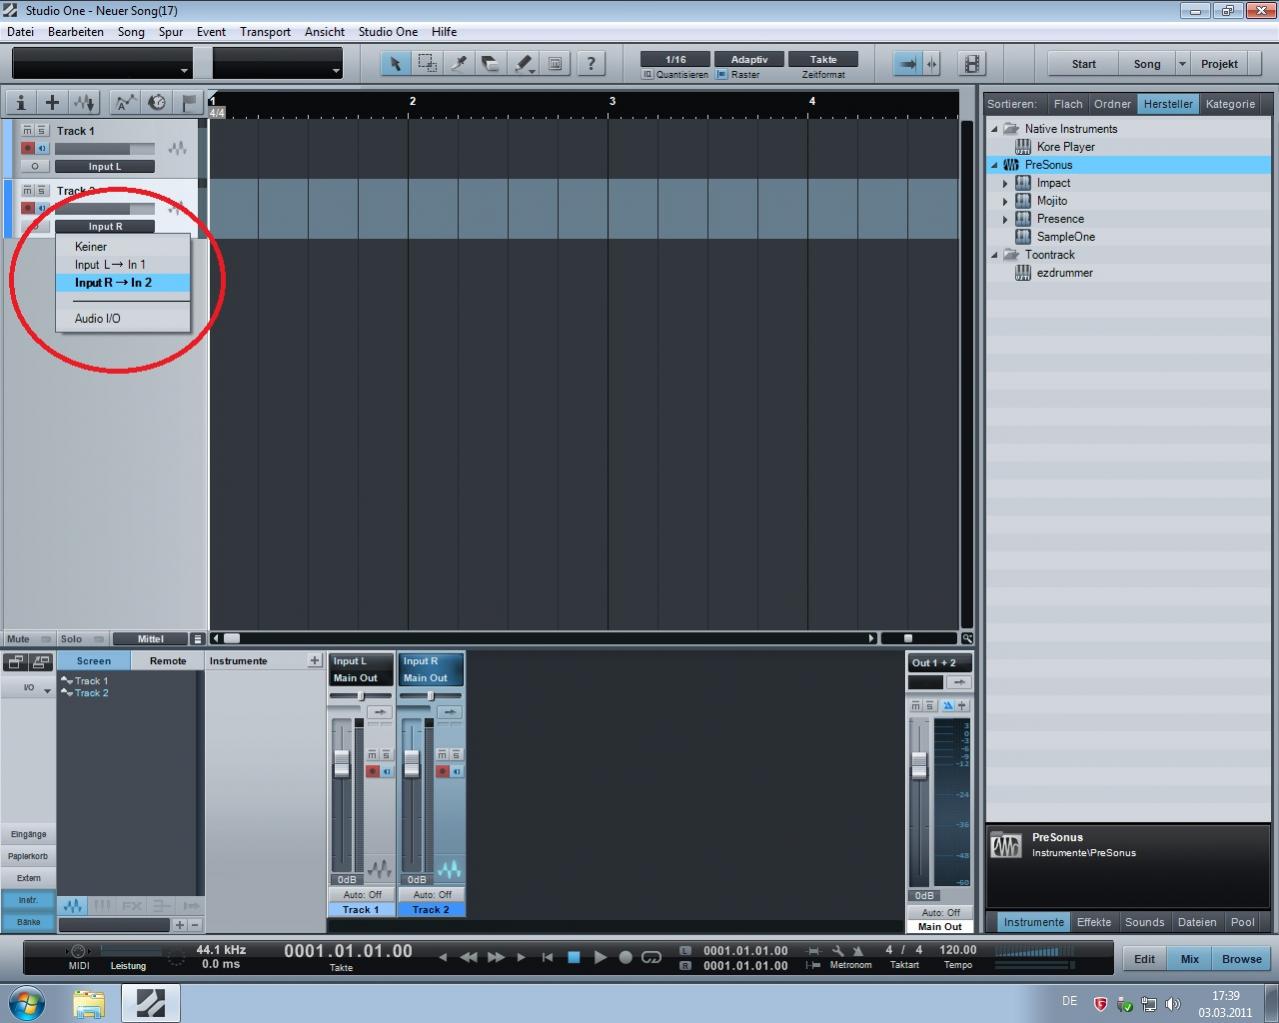Image resolution: width=1279 pixels, height=1023 pixels.
Task: Open the I/O dropdown in console
Action: (28, 688)
